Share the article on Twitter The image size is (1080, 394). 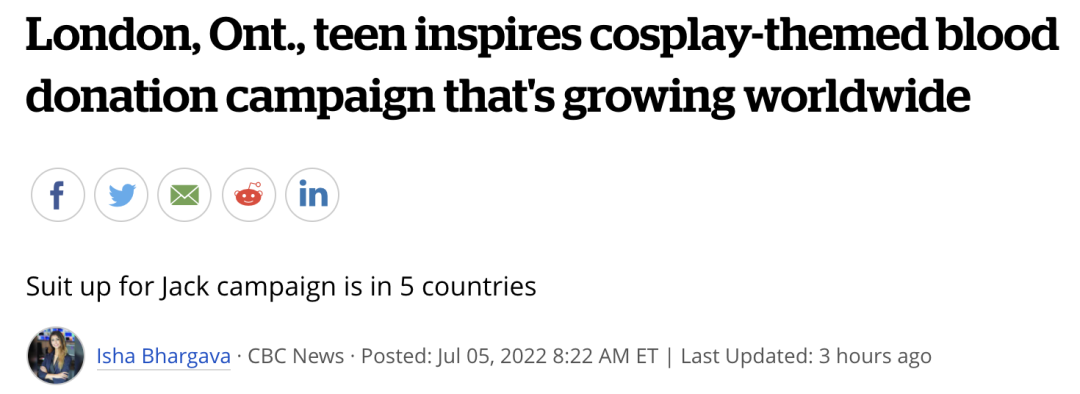tap(121, 195)
